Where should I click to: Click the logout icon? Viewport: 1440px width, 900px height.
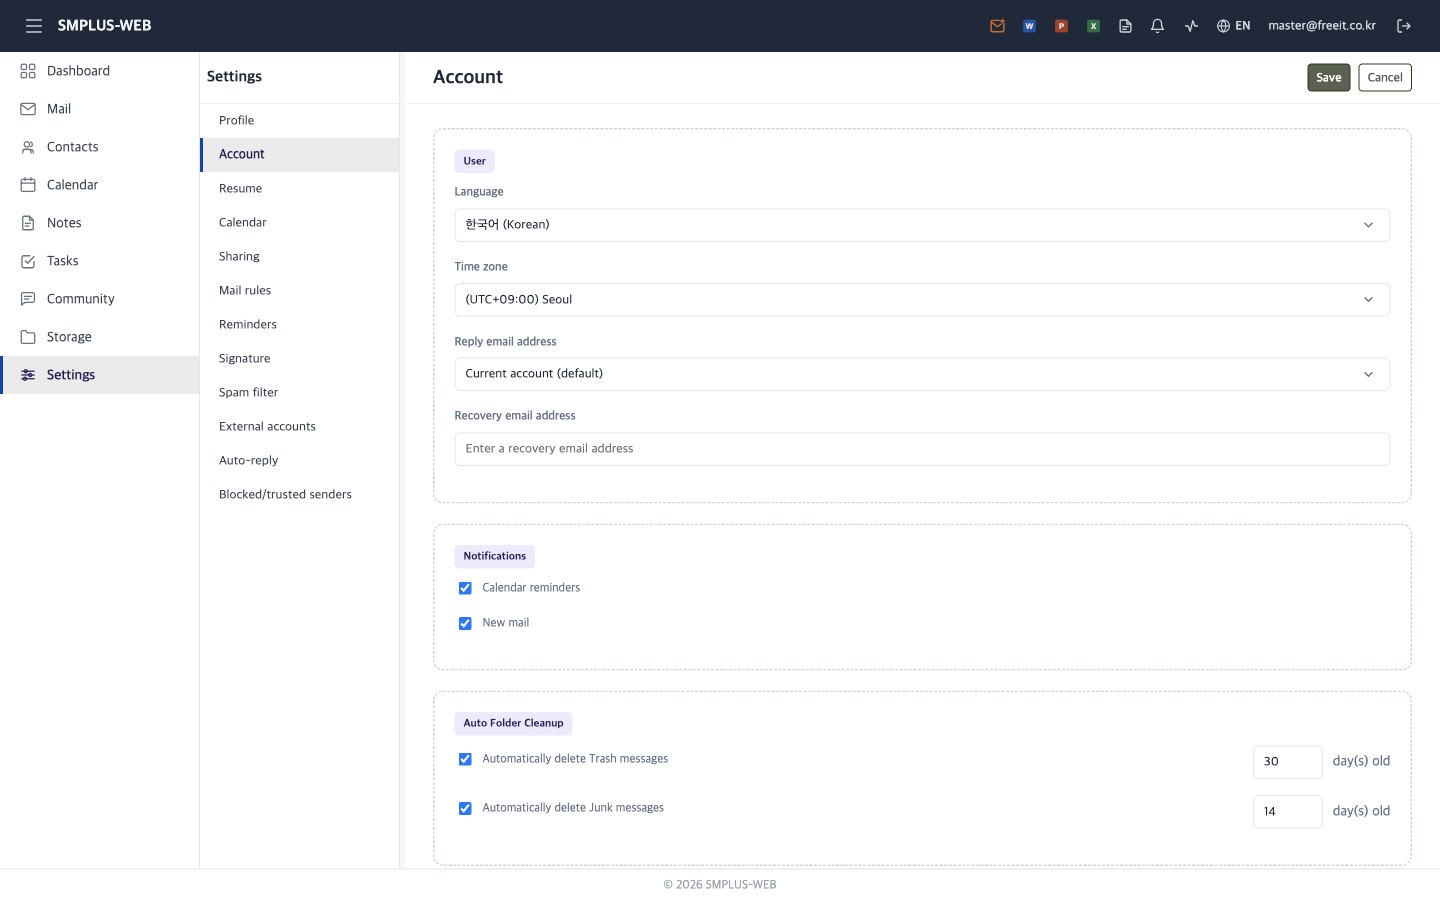coord(1404,26)
